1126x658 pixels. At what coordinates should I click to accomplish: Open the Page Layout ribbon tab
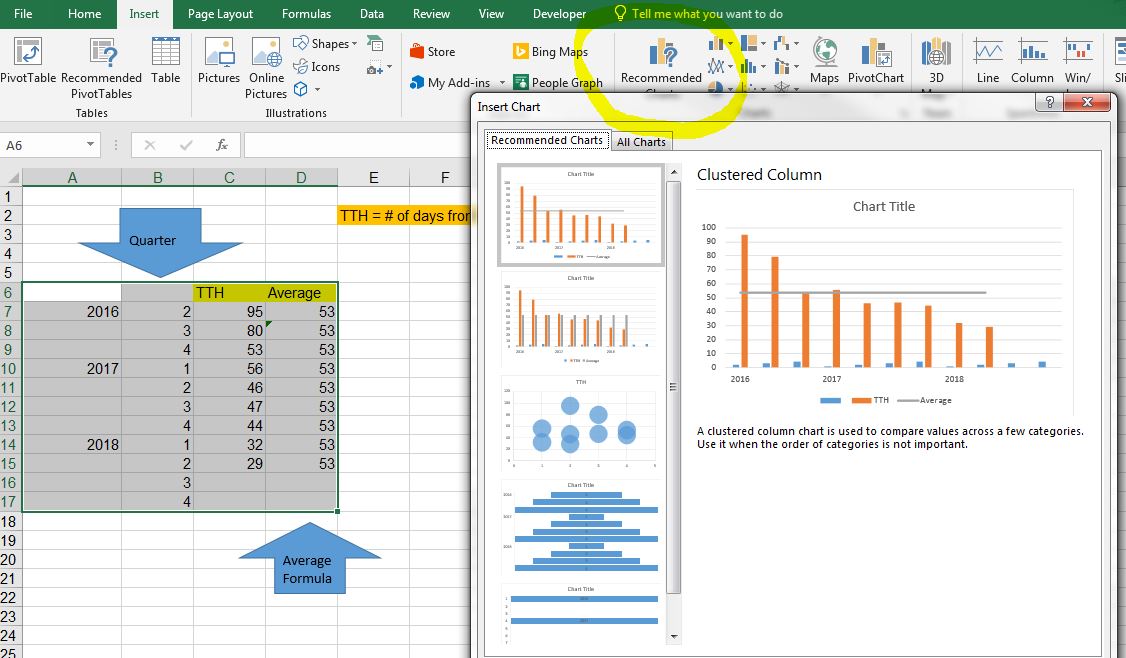pyautogui.click(x=220, y=14)
